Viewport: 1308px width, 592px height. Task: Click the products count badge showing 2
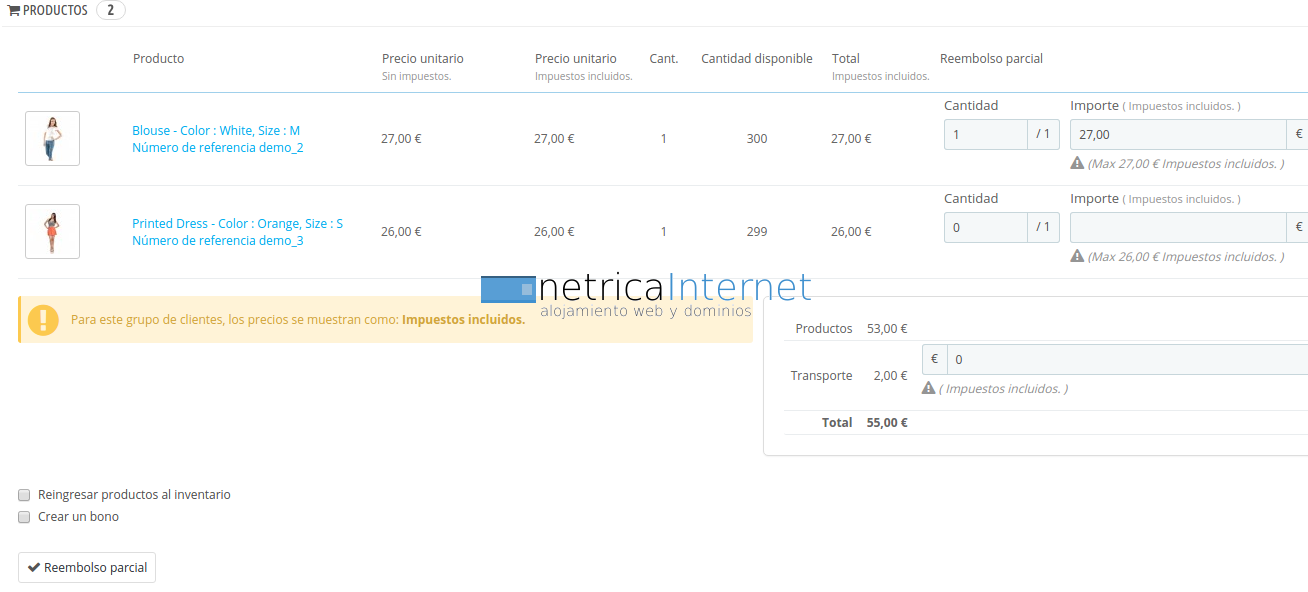pos(110,11)
